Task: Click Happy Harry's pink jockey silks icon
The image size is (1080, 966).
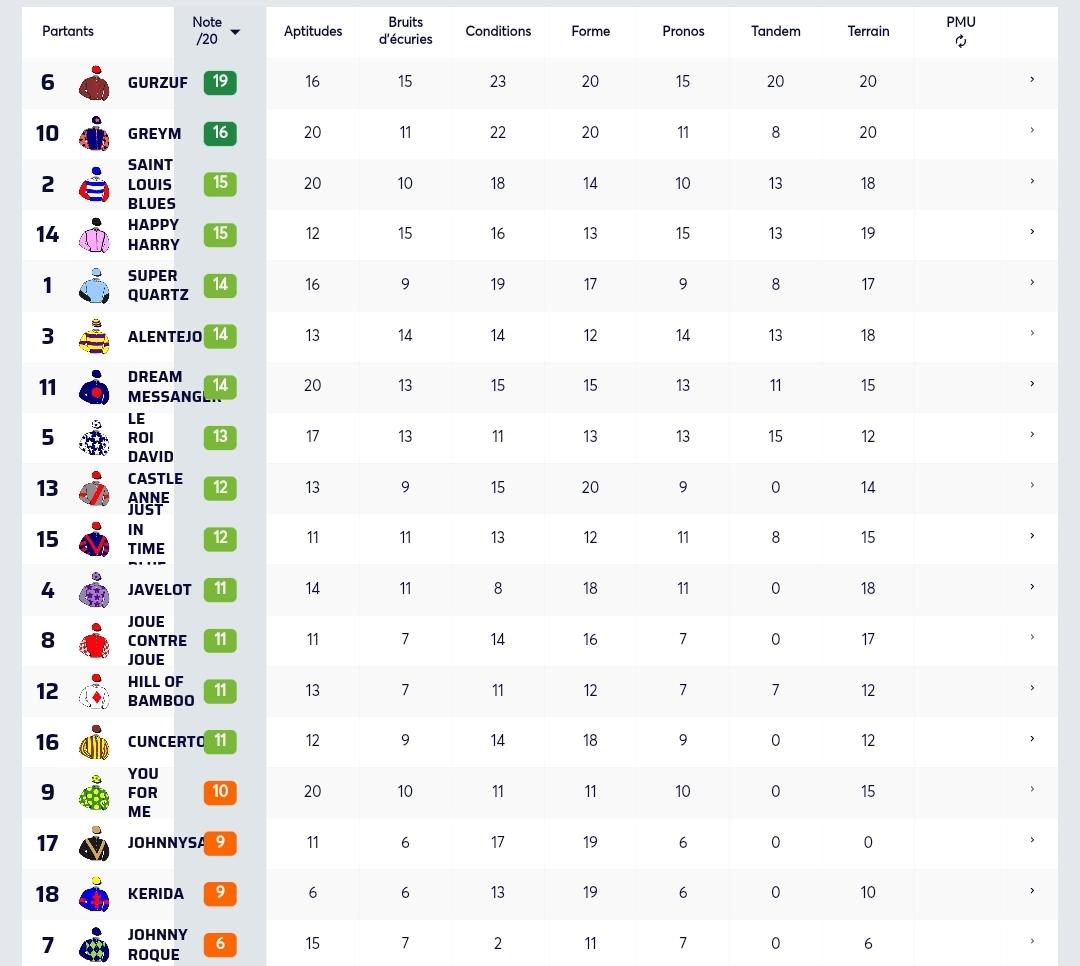Action: (94, 236)
